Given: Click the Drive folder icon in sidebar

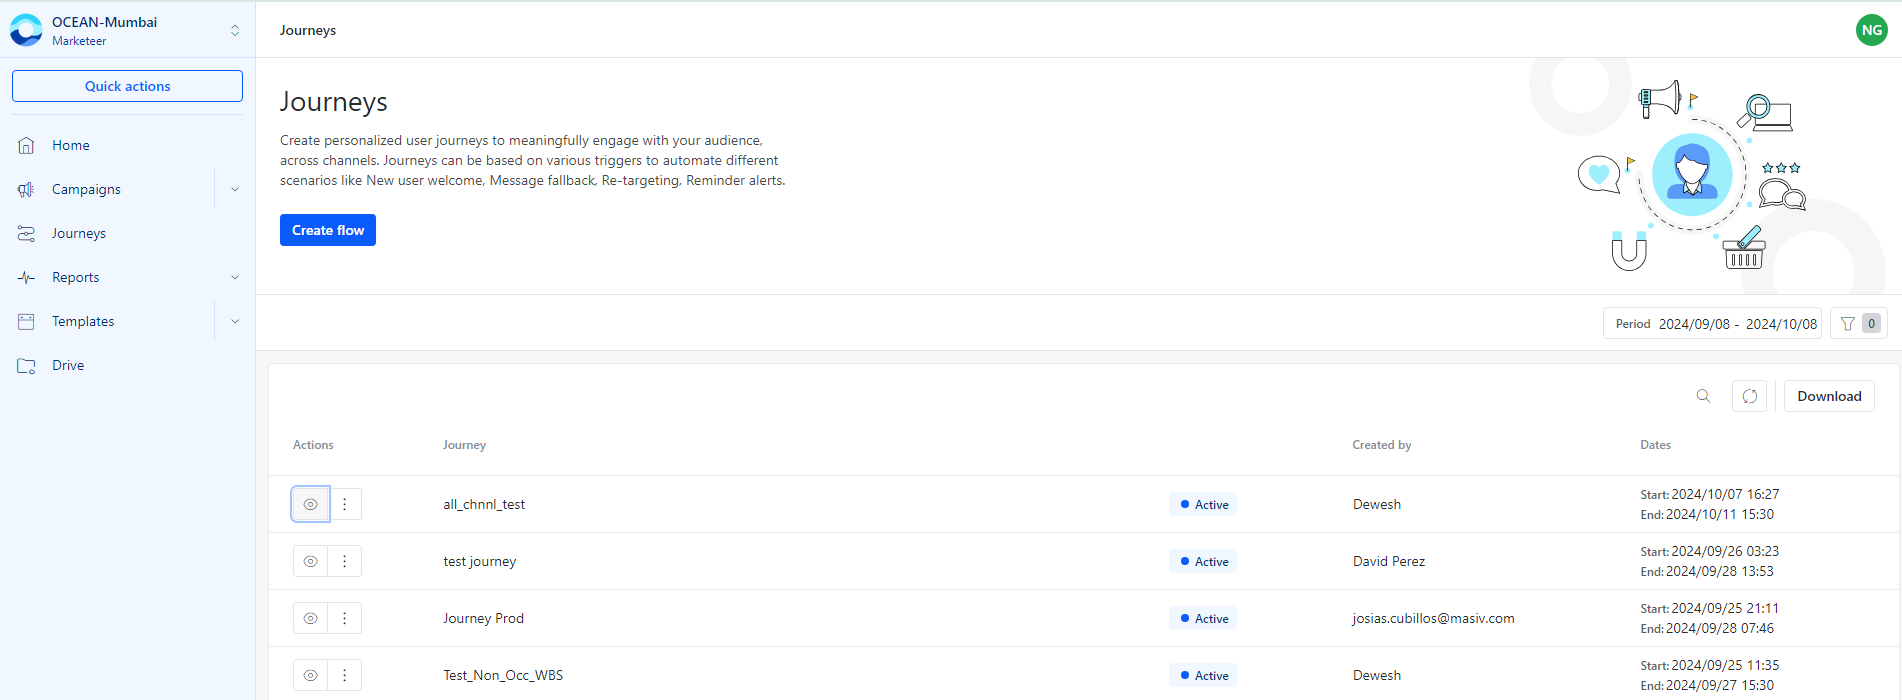Looking at the screenshot, I should coord(26,365).
